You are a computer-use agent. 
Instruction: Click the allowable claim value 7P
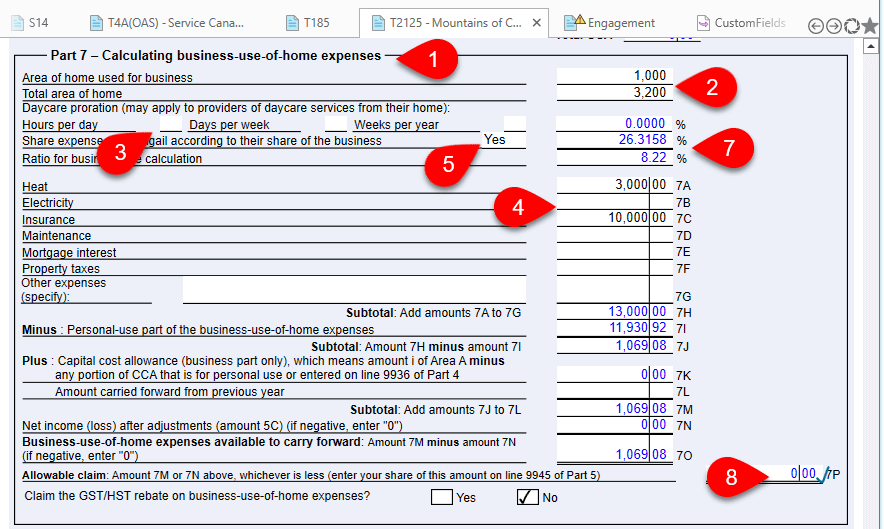(x=802, y=474)
